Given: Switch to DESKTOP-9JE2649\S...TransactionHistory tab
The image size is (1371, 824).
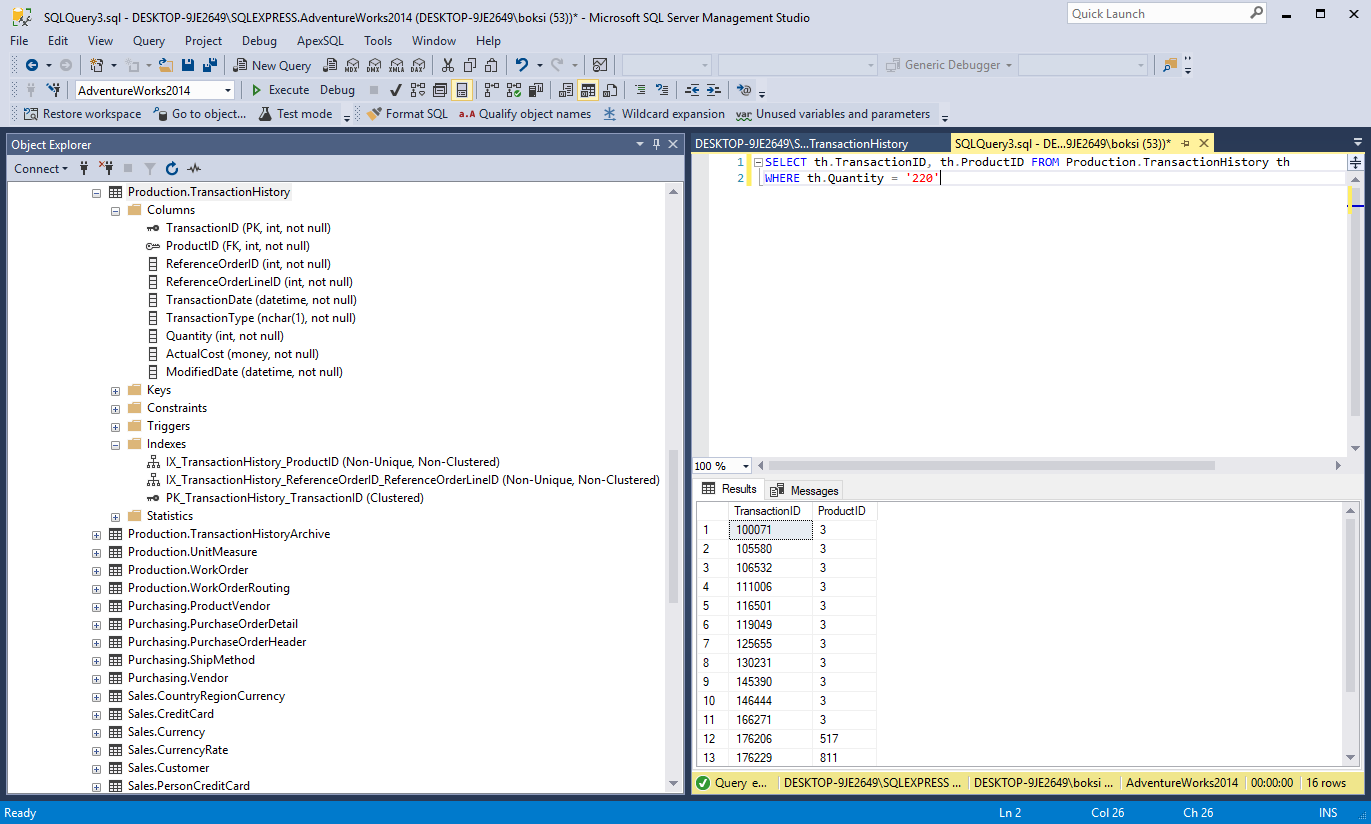Looking at the screenshot, I should (x=801, y=144).
